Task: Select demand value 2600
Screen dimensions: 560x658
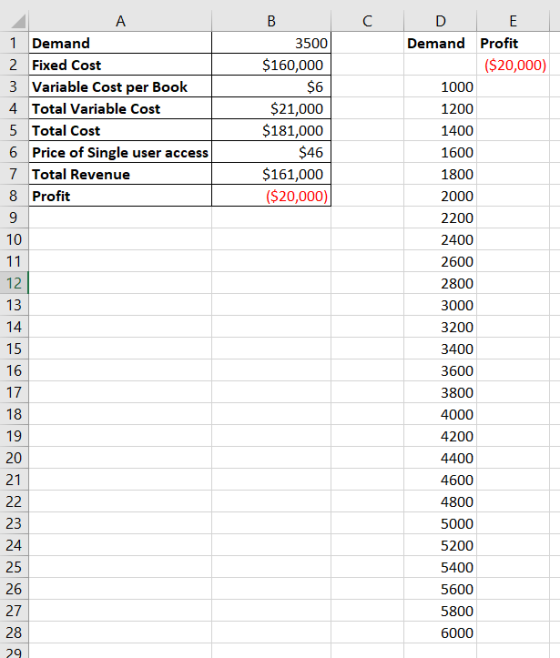Action: click(x=440, y=261)
